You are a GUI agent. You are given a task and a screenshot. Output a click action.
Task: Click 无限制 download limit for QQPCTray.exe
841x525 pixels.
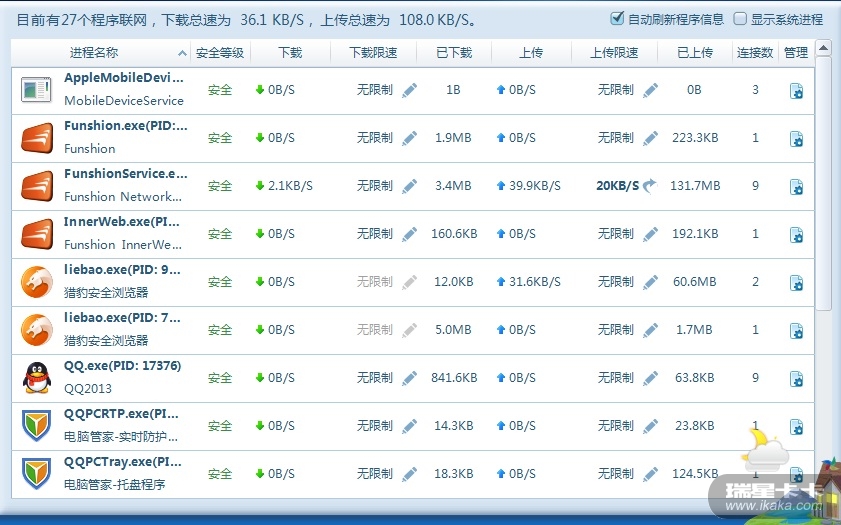pos(375,474)
